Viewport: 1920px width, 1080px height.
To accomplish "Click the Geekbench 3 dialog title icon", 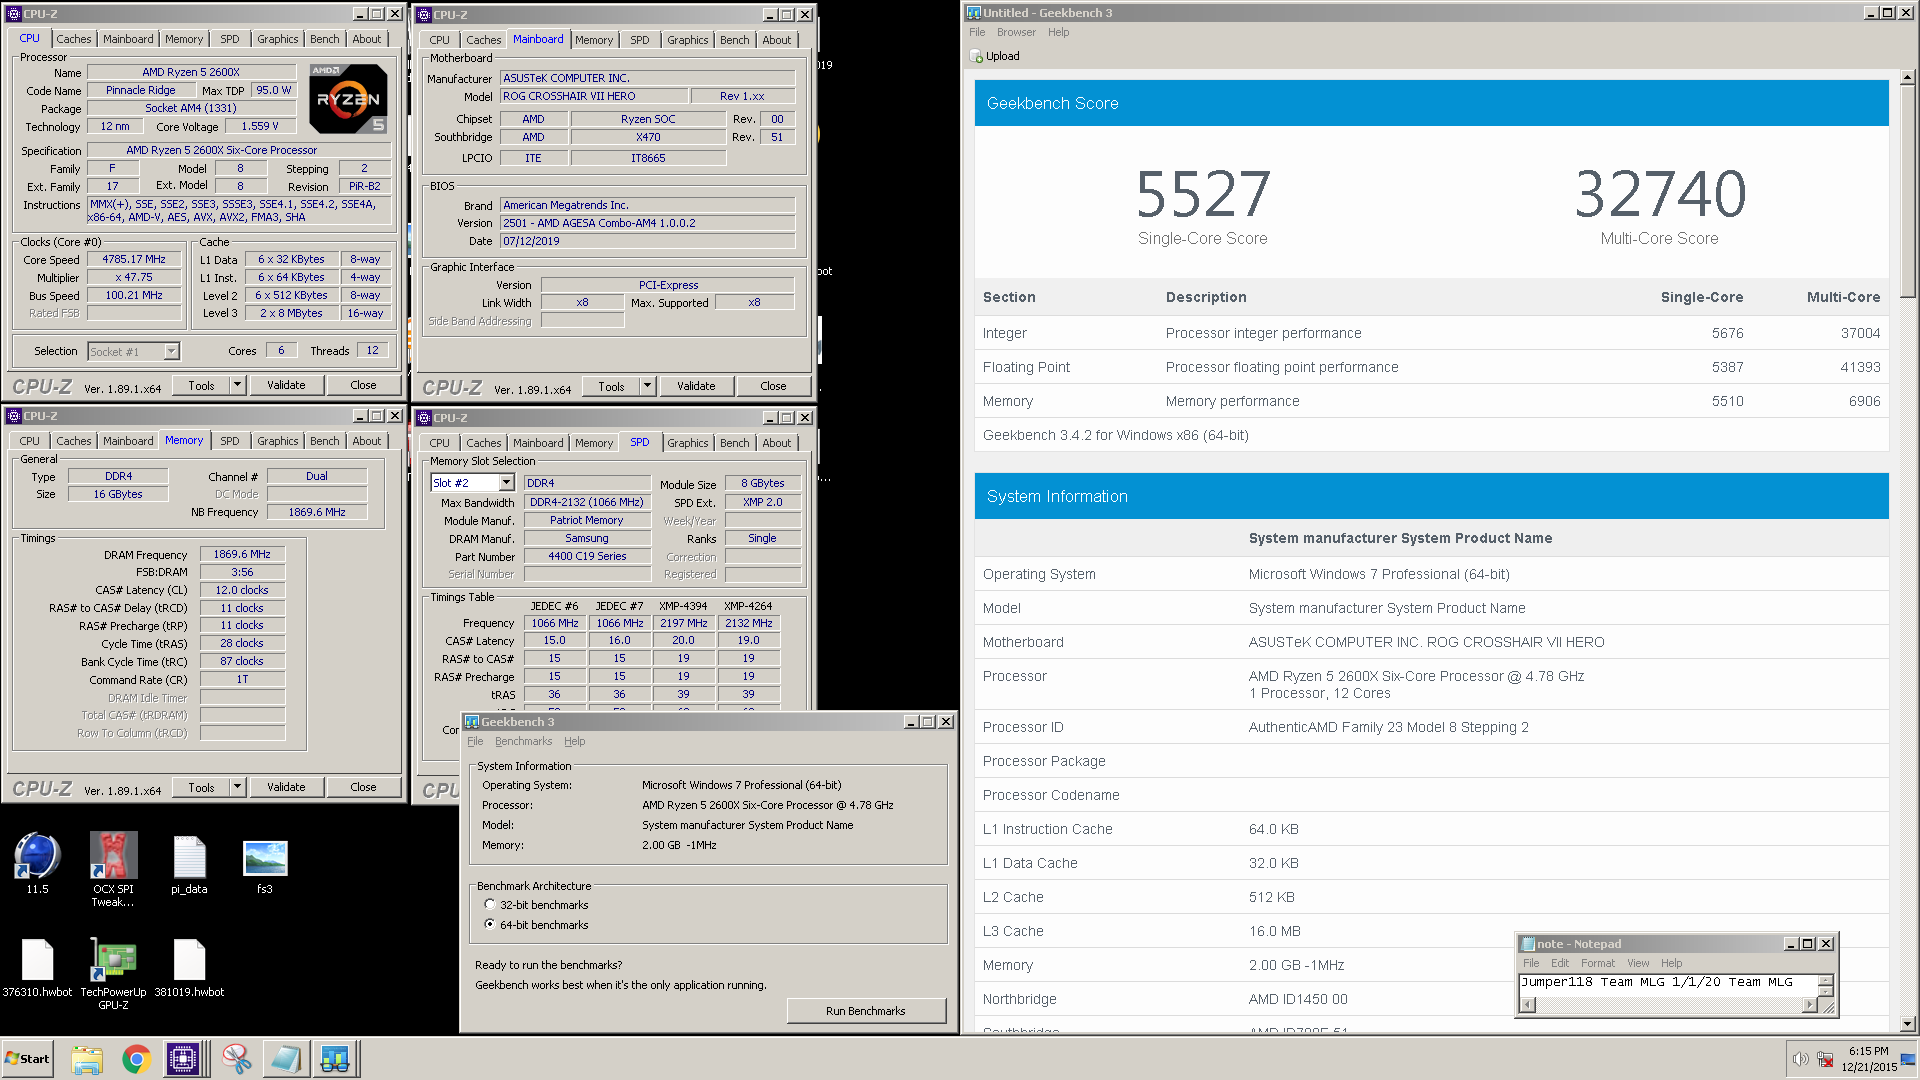I will [x=472, y=722].
